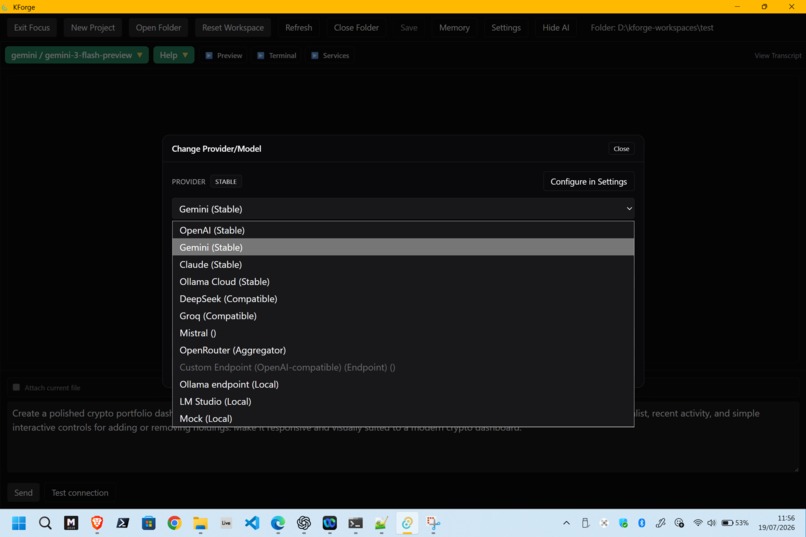This screenshot has height=537, width=806.
Task: Collapse the Gemini (Stable) provider combo box
Action: 403,209
